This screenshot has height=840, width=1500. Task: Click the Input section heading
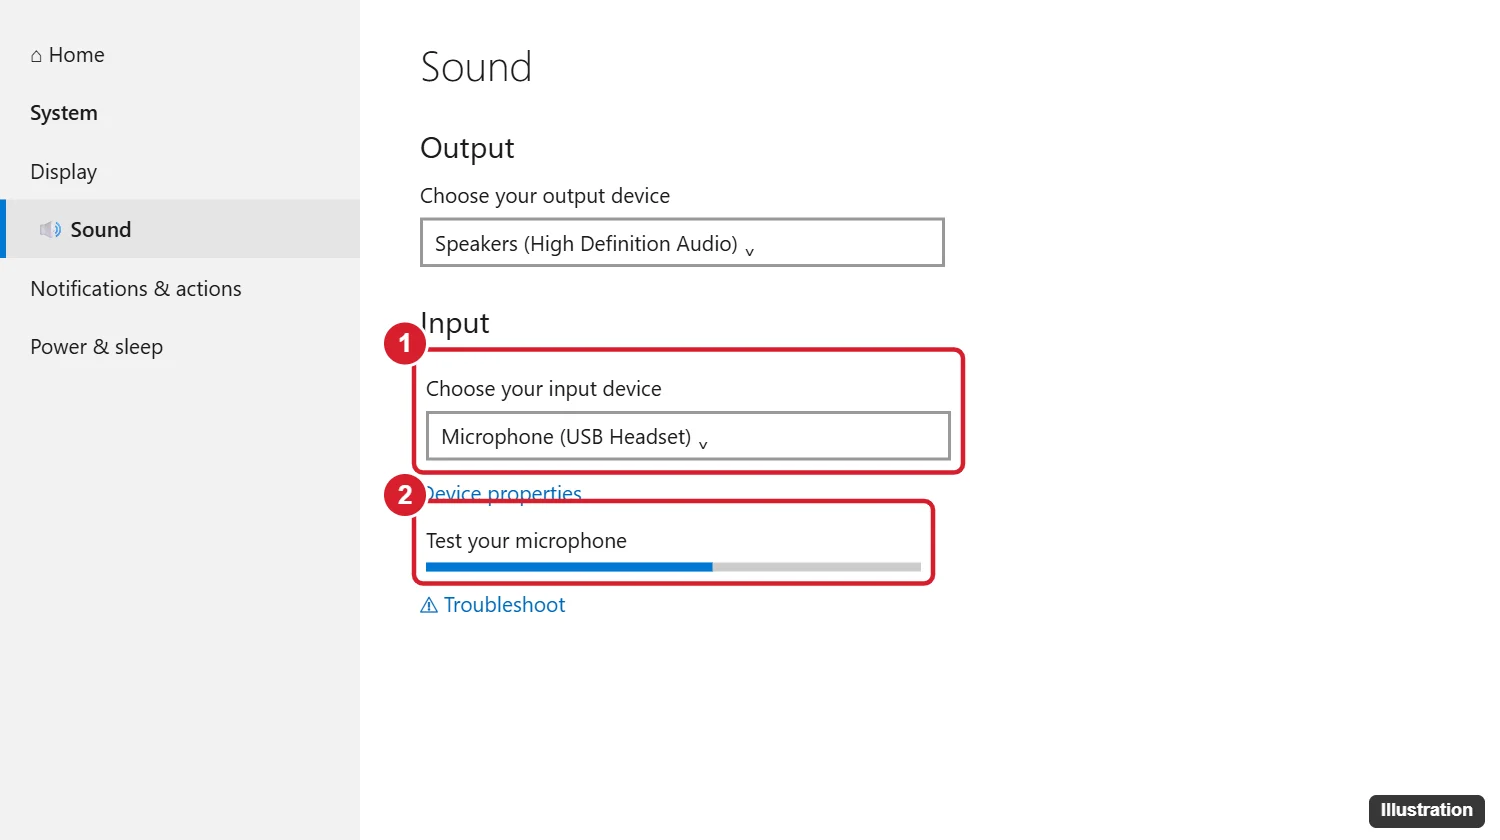pyautogui.click(x=455, y=323)
